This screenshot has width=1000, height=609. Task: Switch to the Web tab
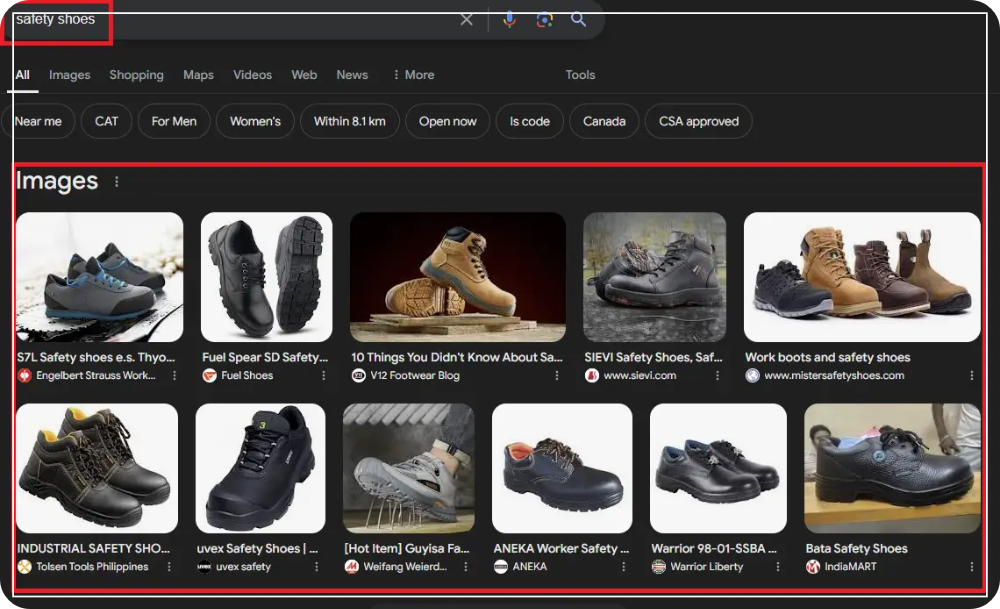pos(304,75)
